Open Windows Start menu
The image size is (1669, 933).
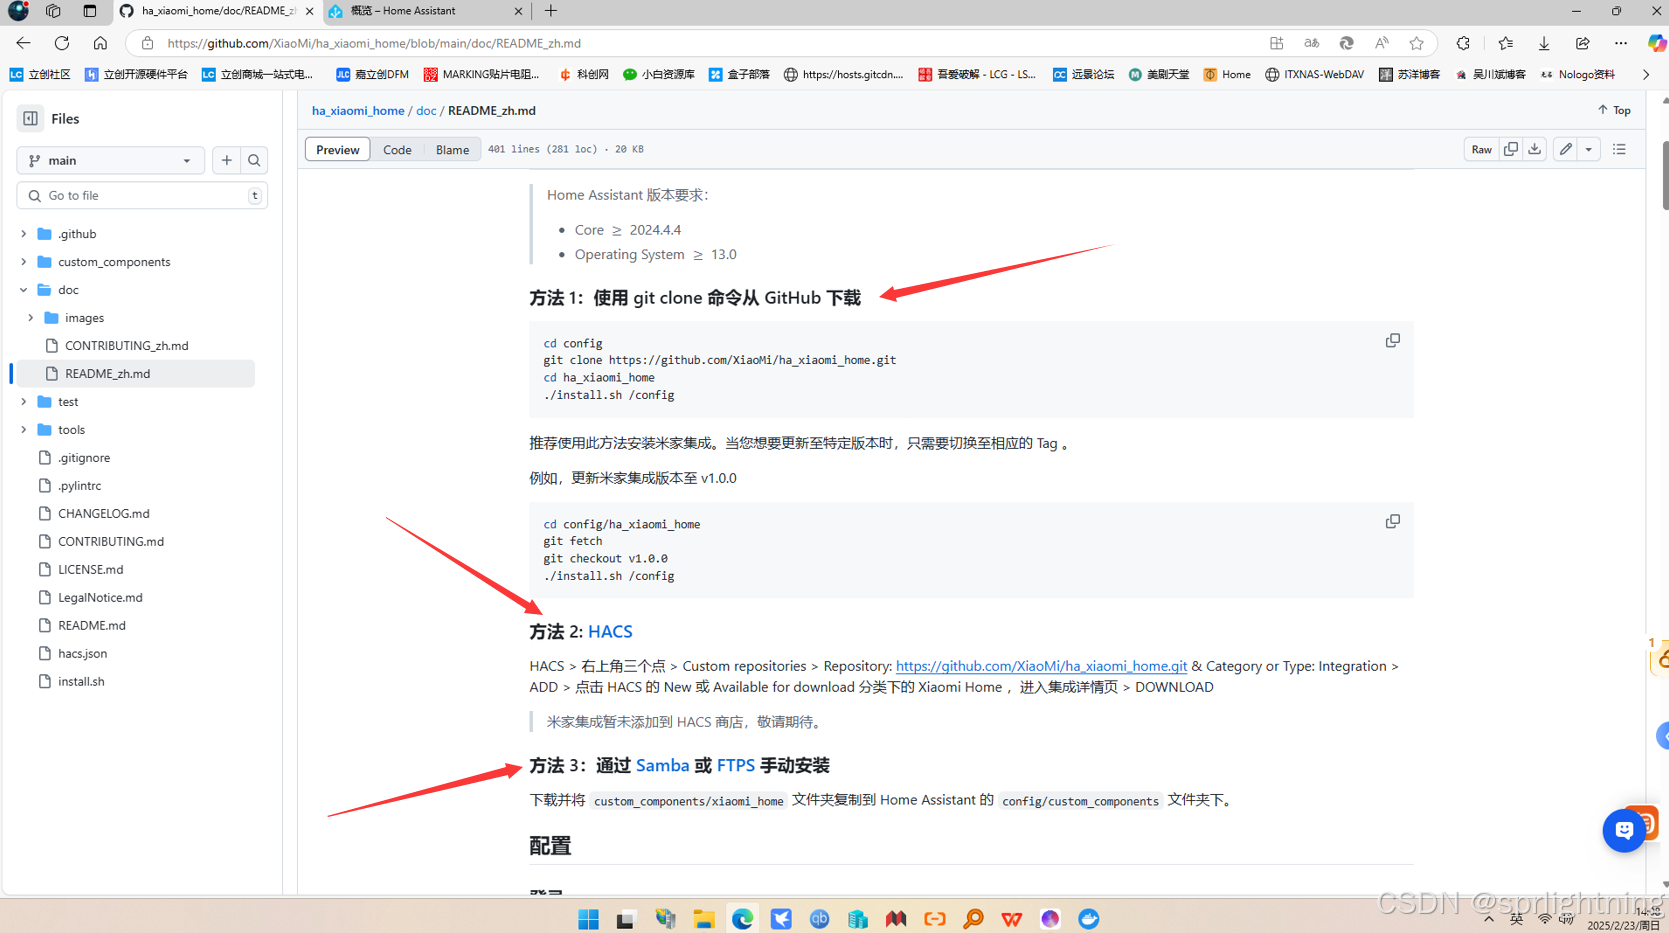(588, 919)
